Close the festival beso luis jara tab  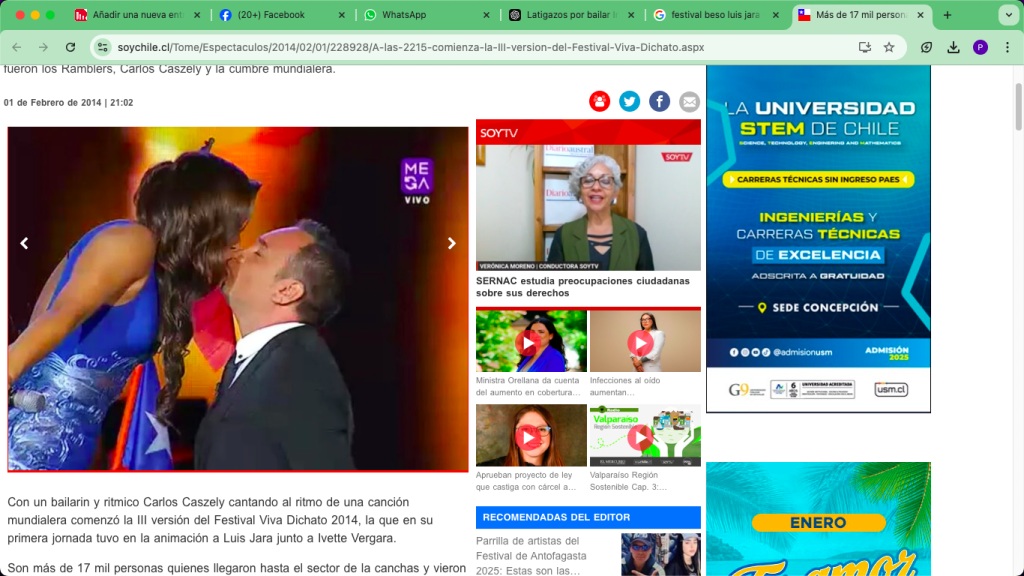pyautogui.click(x=775, y=15)
